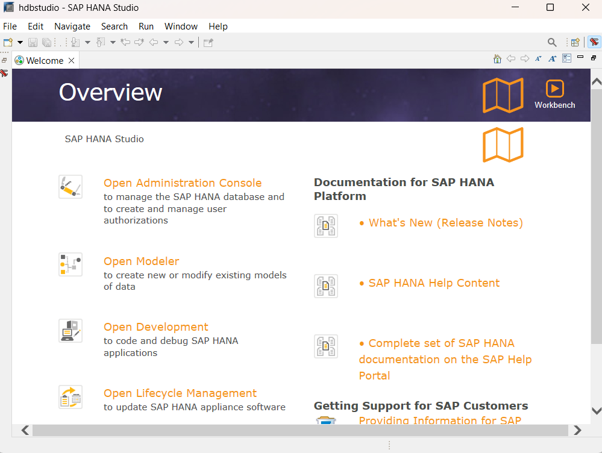Click the Restore icon in left trim

click(x=4, y=60)
